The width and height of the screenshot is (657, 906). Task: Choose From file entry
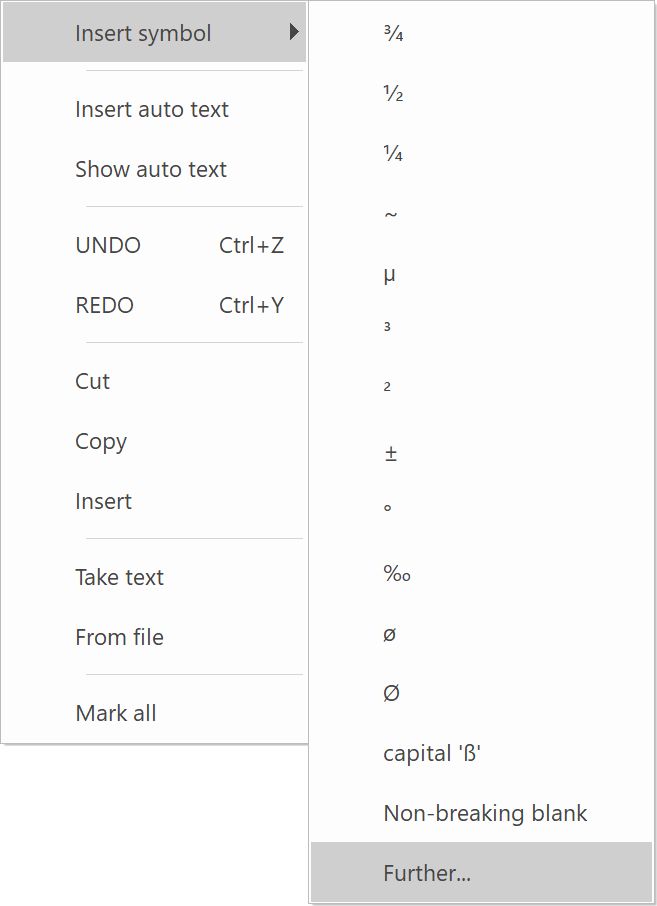(x=119, y=638)
